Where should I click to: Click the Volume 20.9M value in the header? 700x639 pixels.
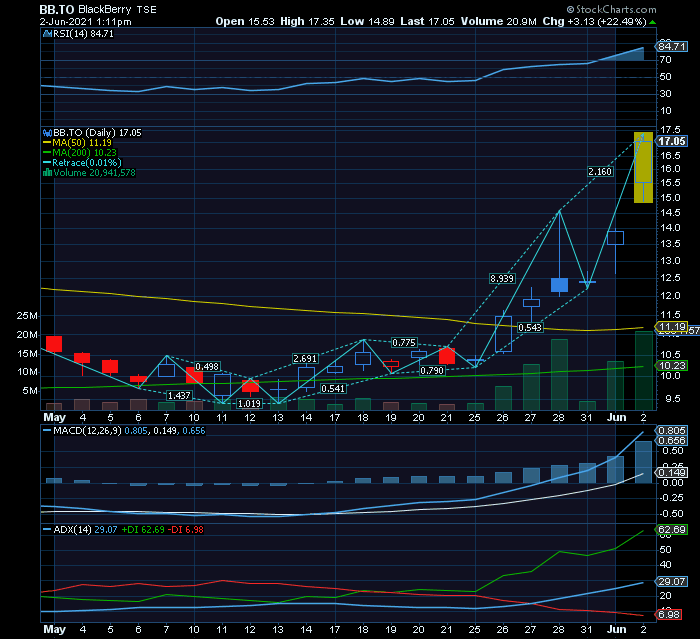(x=498, y=21)
